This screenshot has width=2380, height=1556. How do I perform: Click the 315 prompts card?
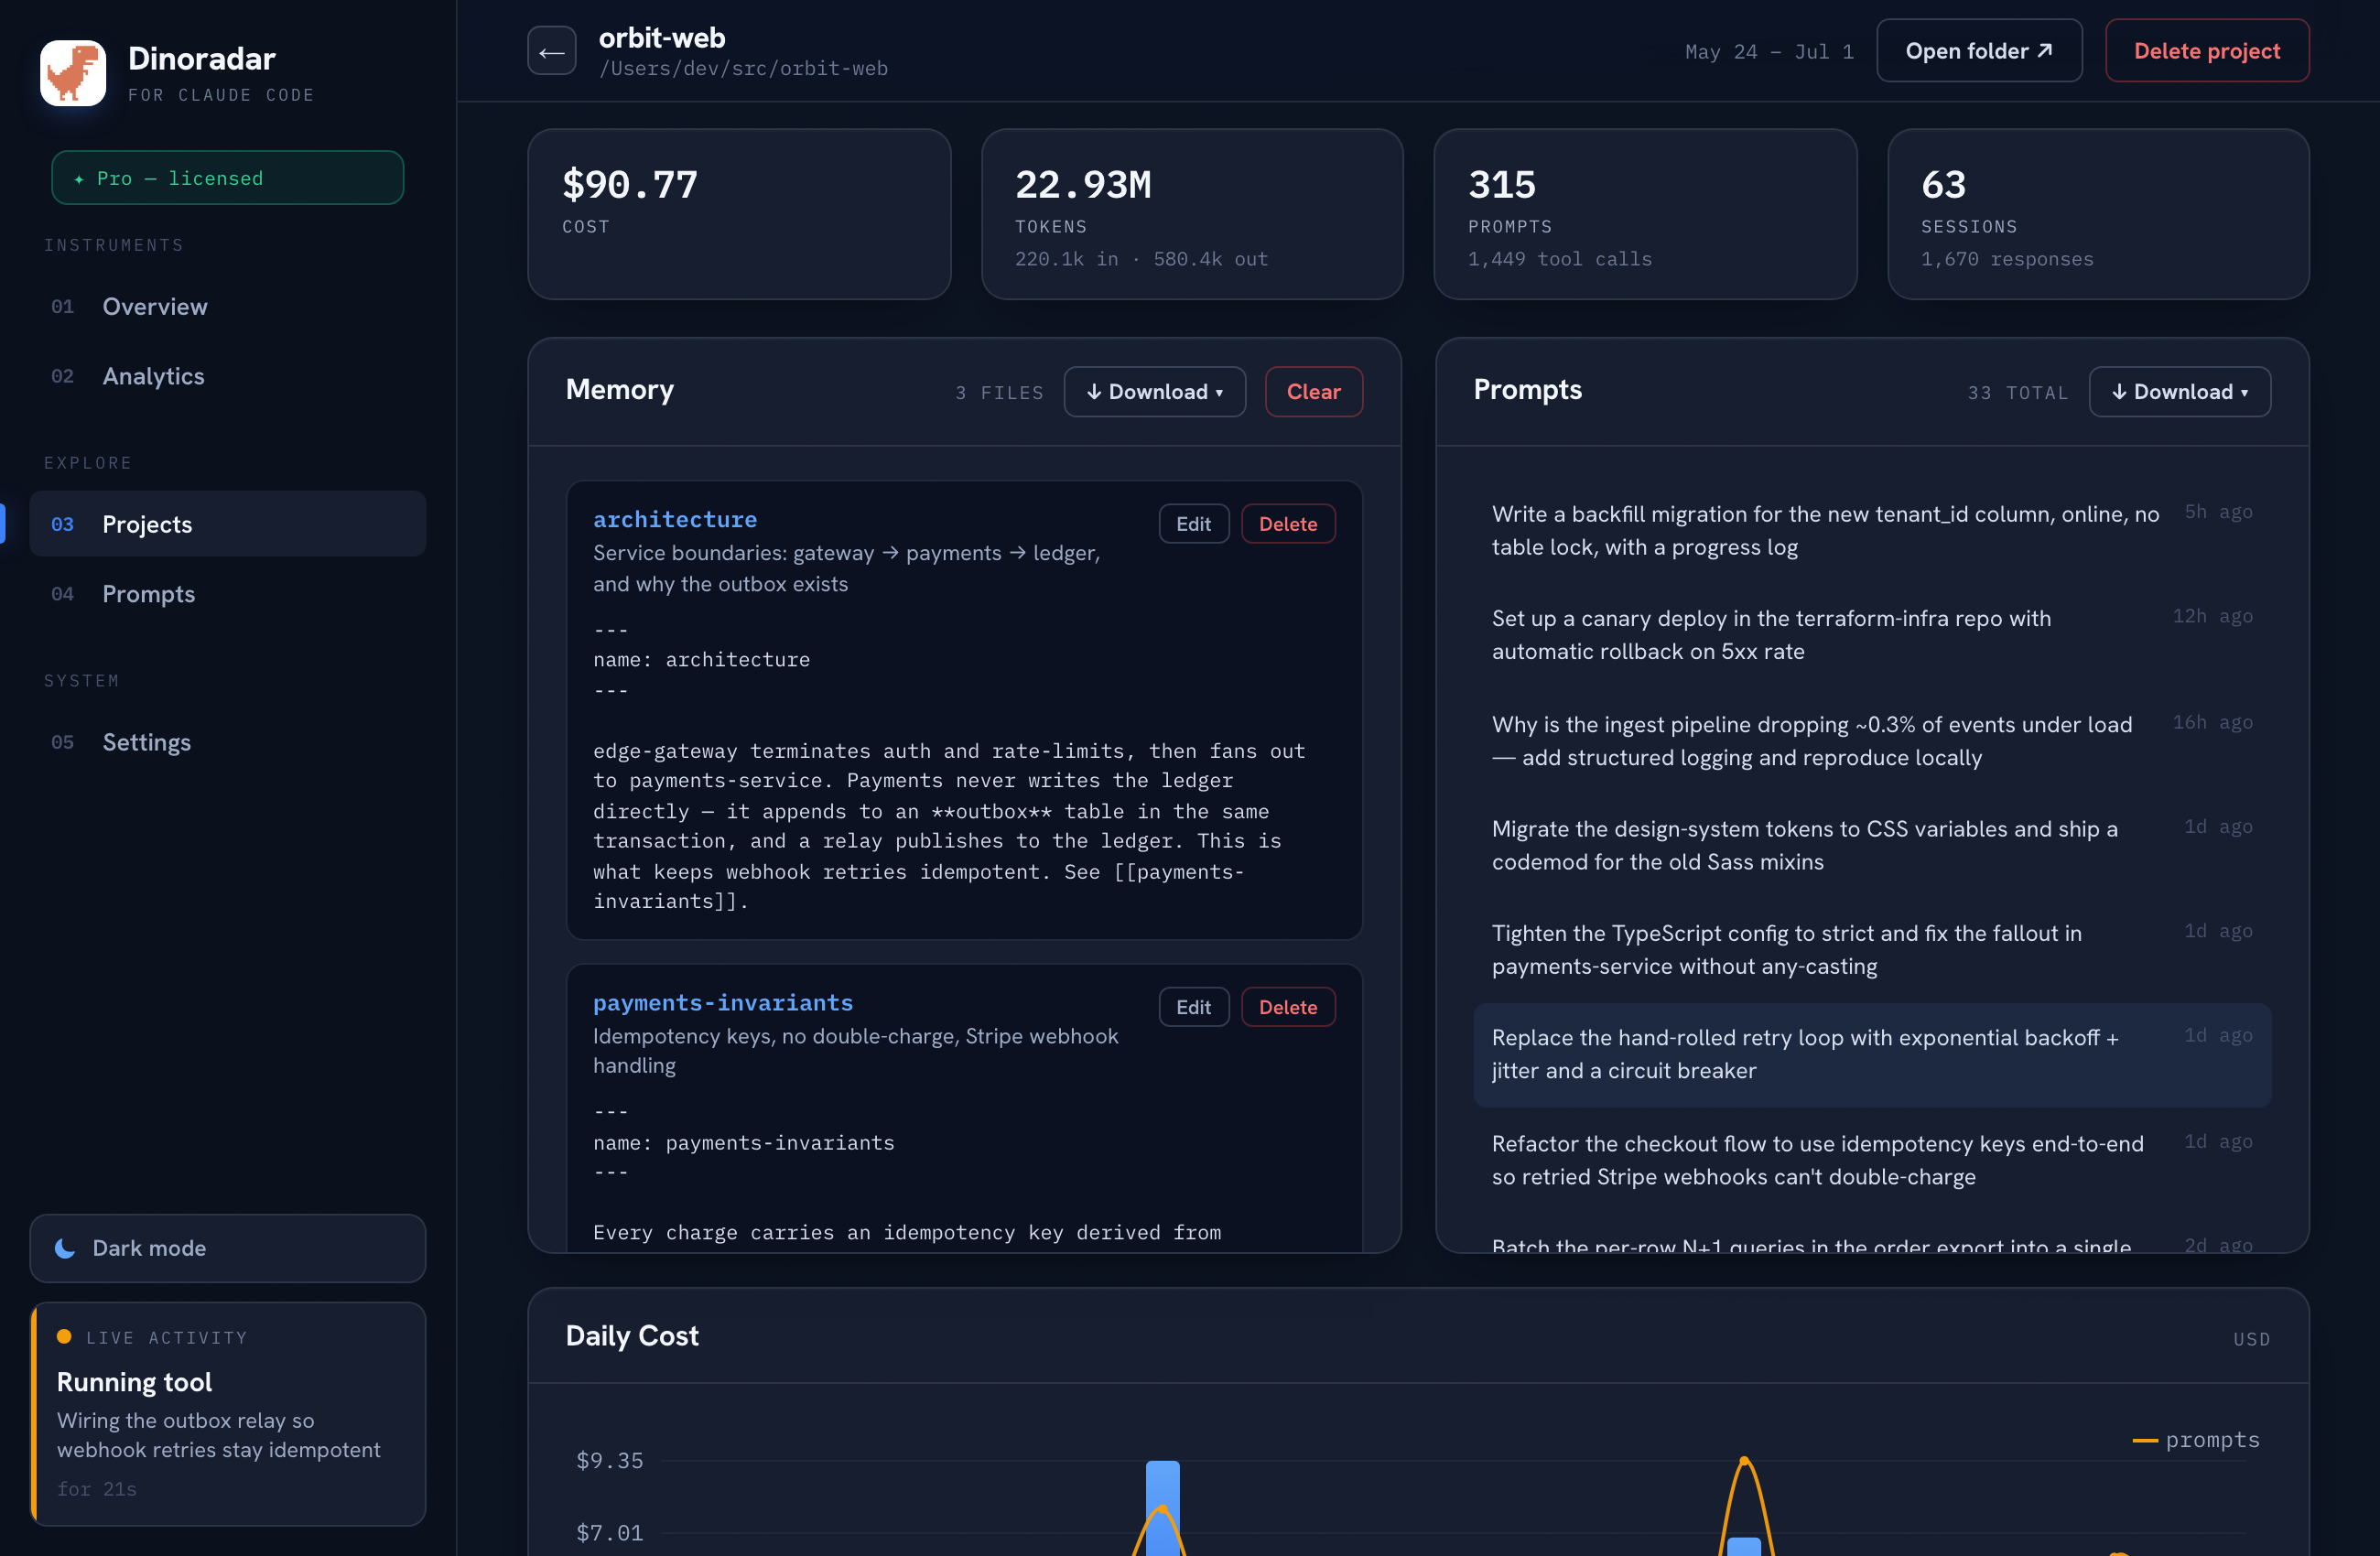1645,214
